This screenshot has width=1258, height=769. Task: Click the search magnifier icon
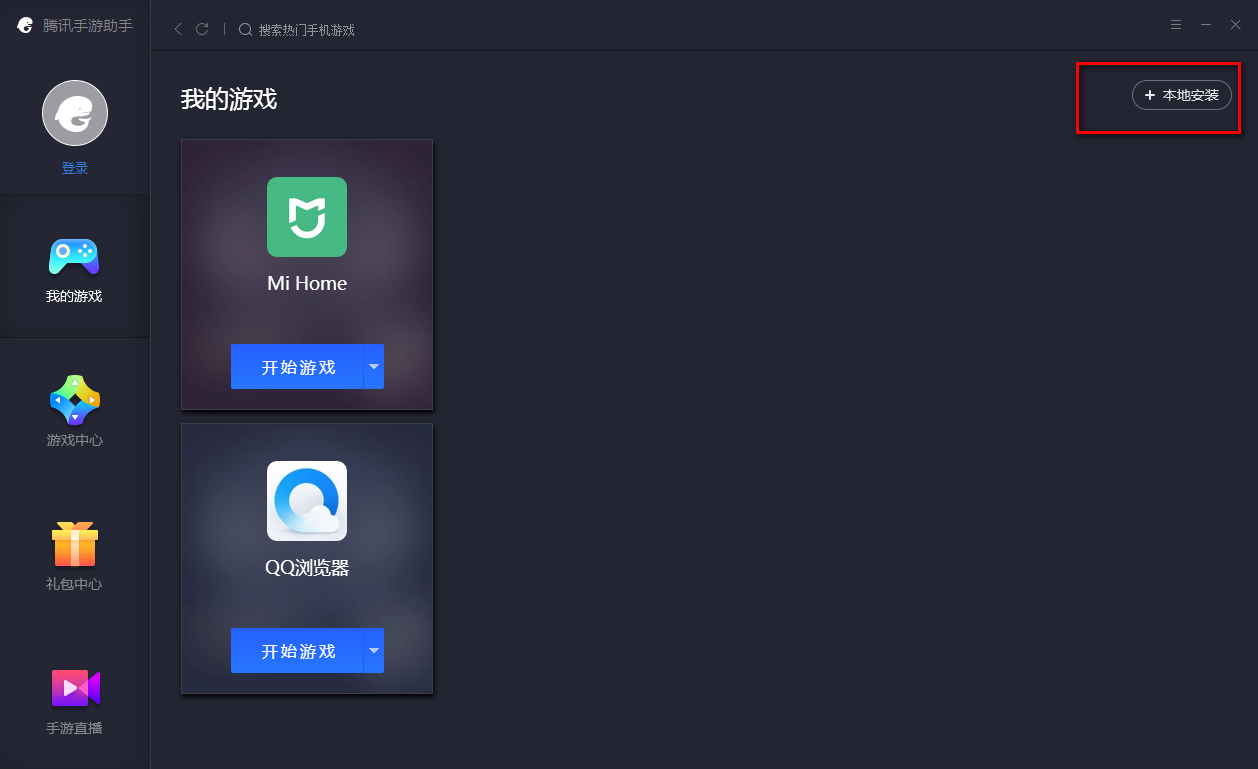click(245, 29)
